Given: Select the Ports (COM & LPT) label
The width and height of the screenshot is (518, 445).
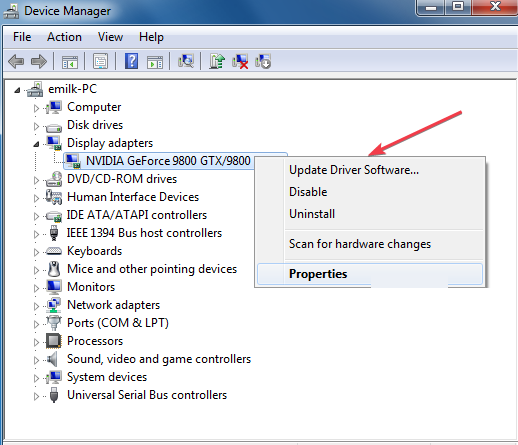Looking at the screenshot, I should 118,323.
